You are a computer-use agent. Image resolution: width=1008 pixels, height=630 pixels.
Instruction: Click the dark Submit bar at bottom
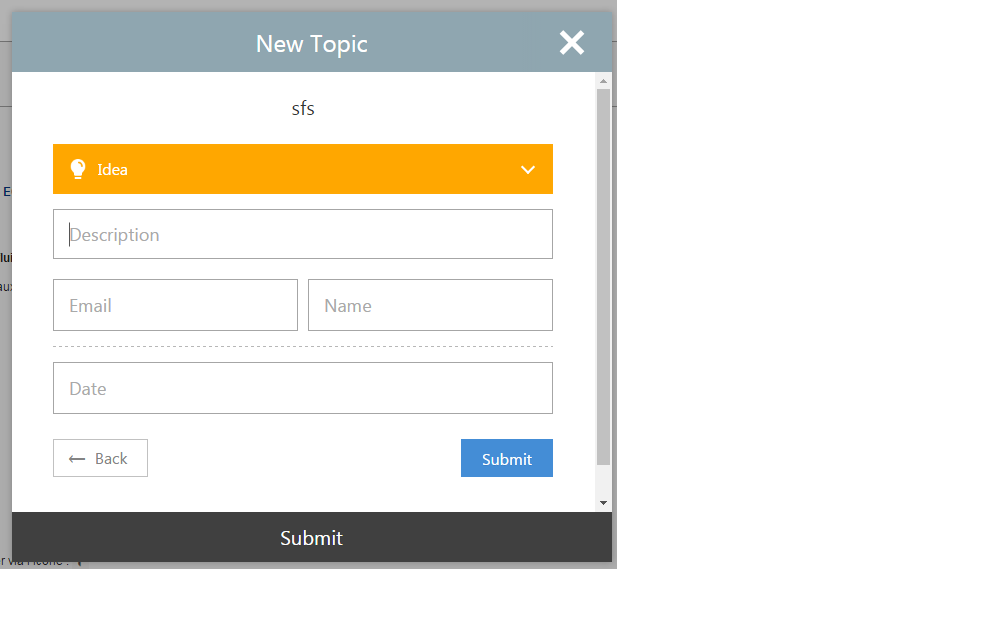click(311, 538)
